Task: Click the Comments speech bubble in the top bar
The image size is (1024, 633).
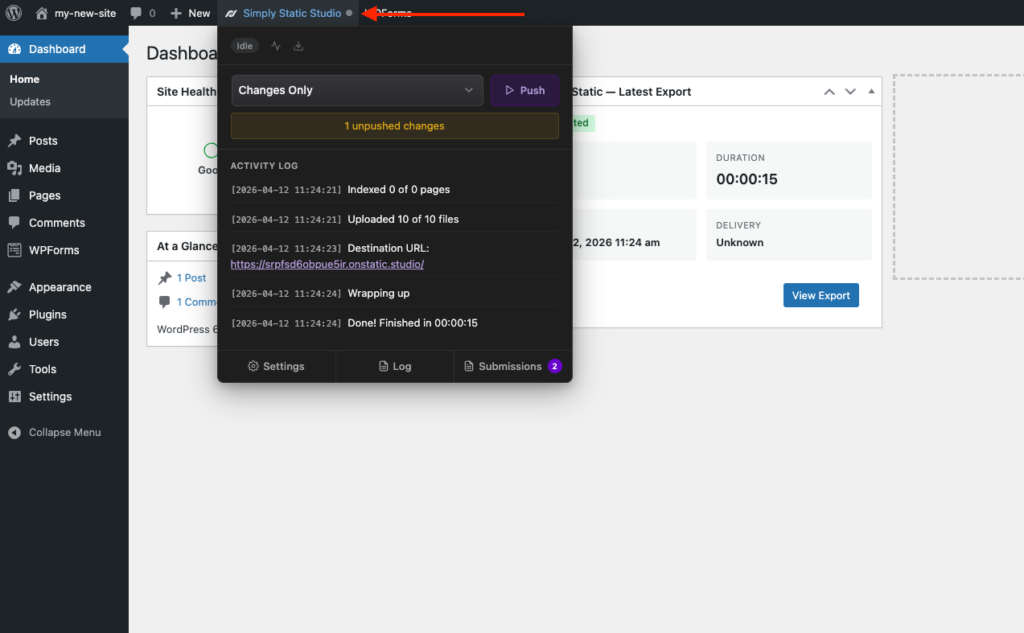Action: [x=137, y=13]
